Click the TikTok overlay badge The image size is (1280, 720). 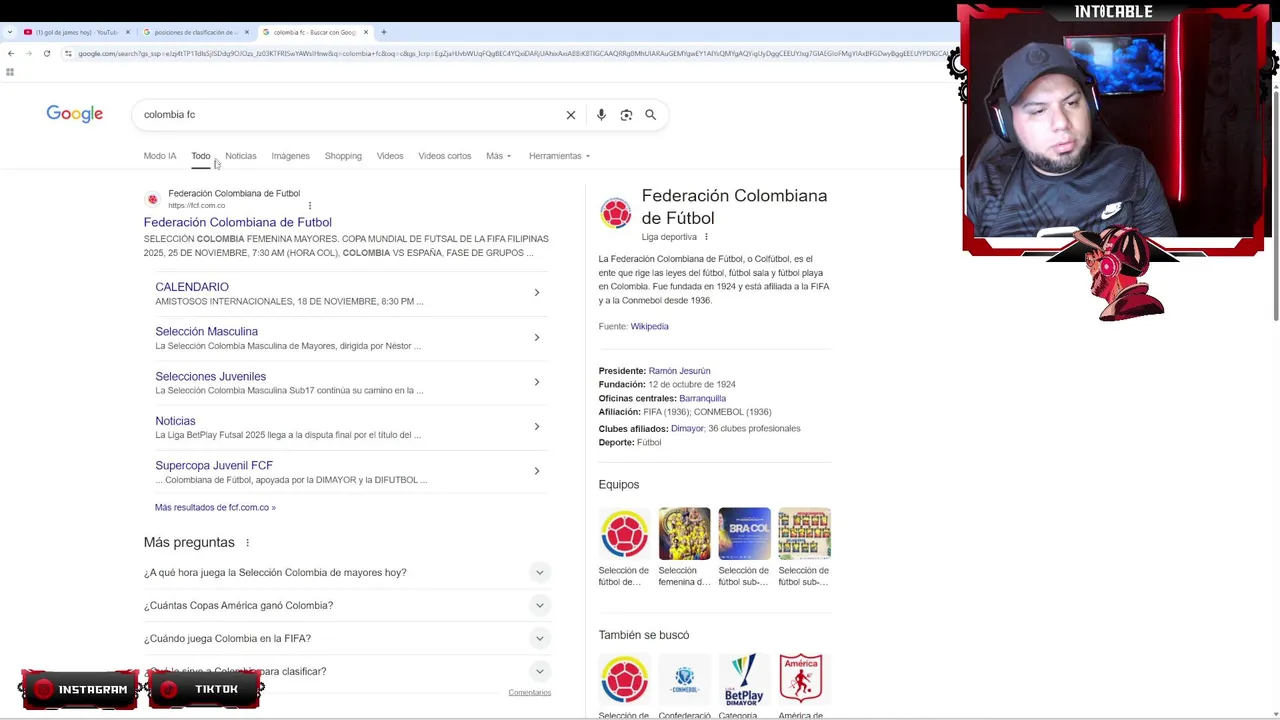205,689
